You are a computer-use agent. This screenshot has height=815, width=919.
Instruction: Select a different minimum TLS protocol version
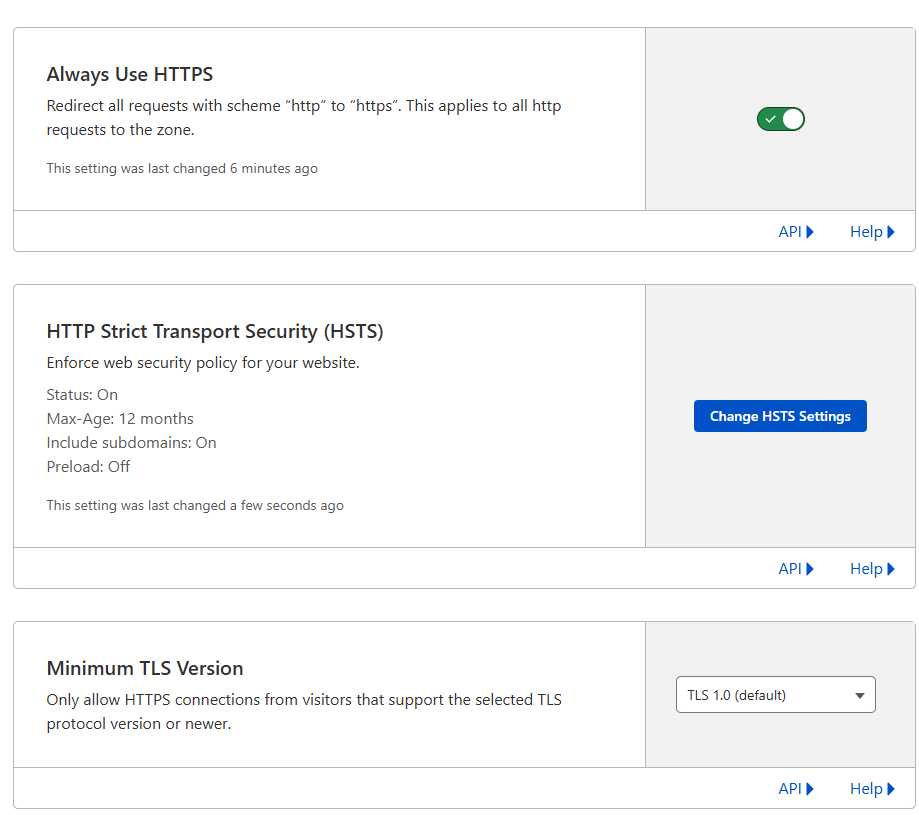[x=775, y=694]
